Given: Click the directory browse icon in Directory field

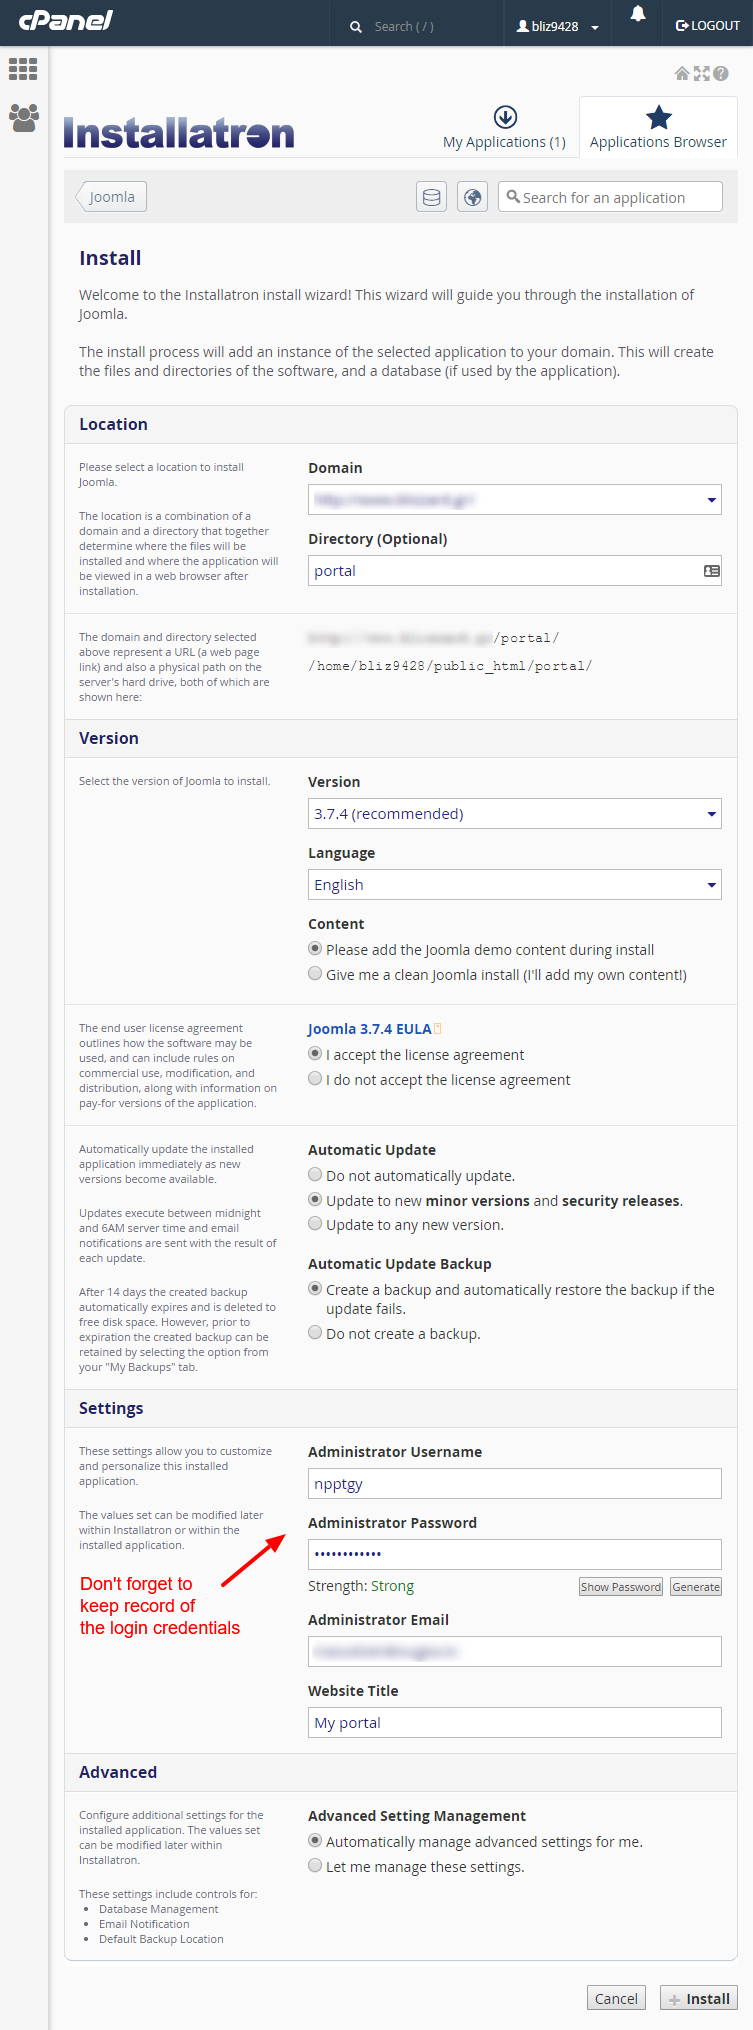Looking at the screenshot, I should coord(712,571).
